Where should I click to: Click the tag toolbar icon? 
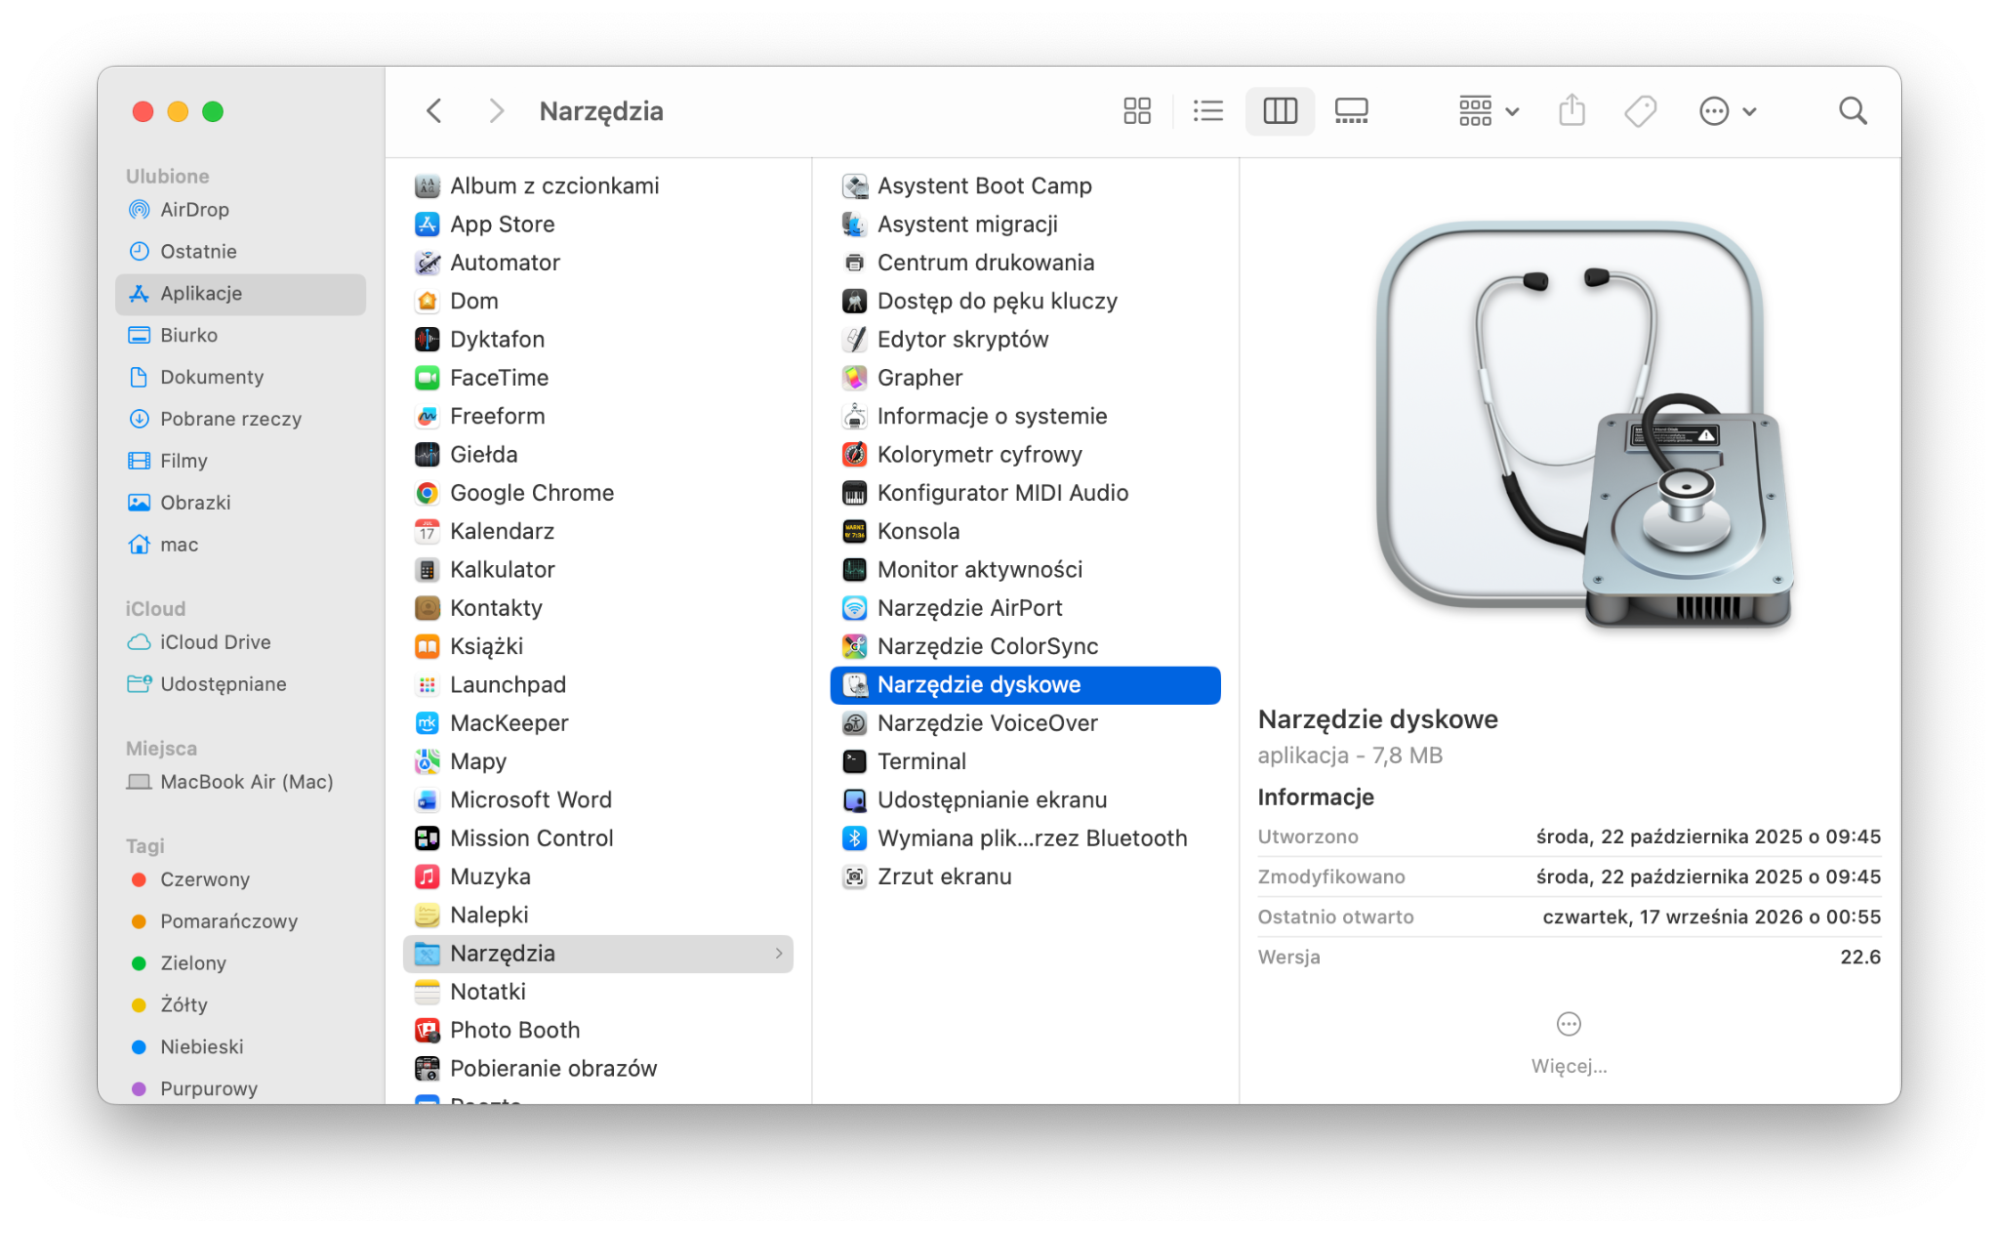1640,111
